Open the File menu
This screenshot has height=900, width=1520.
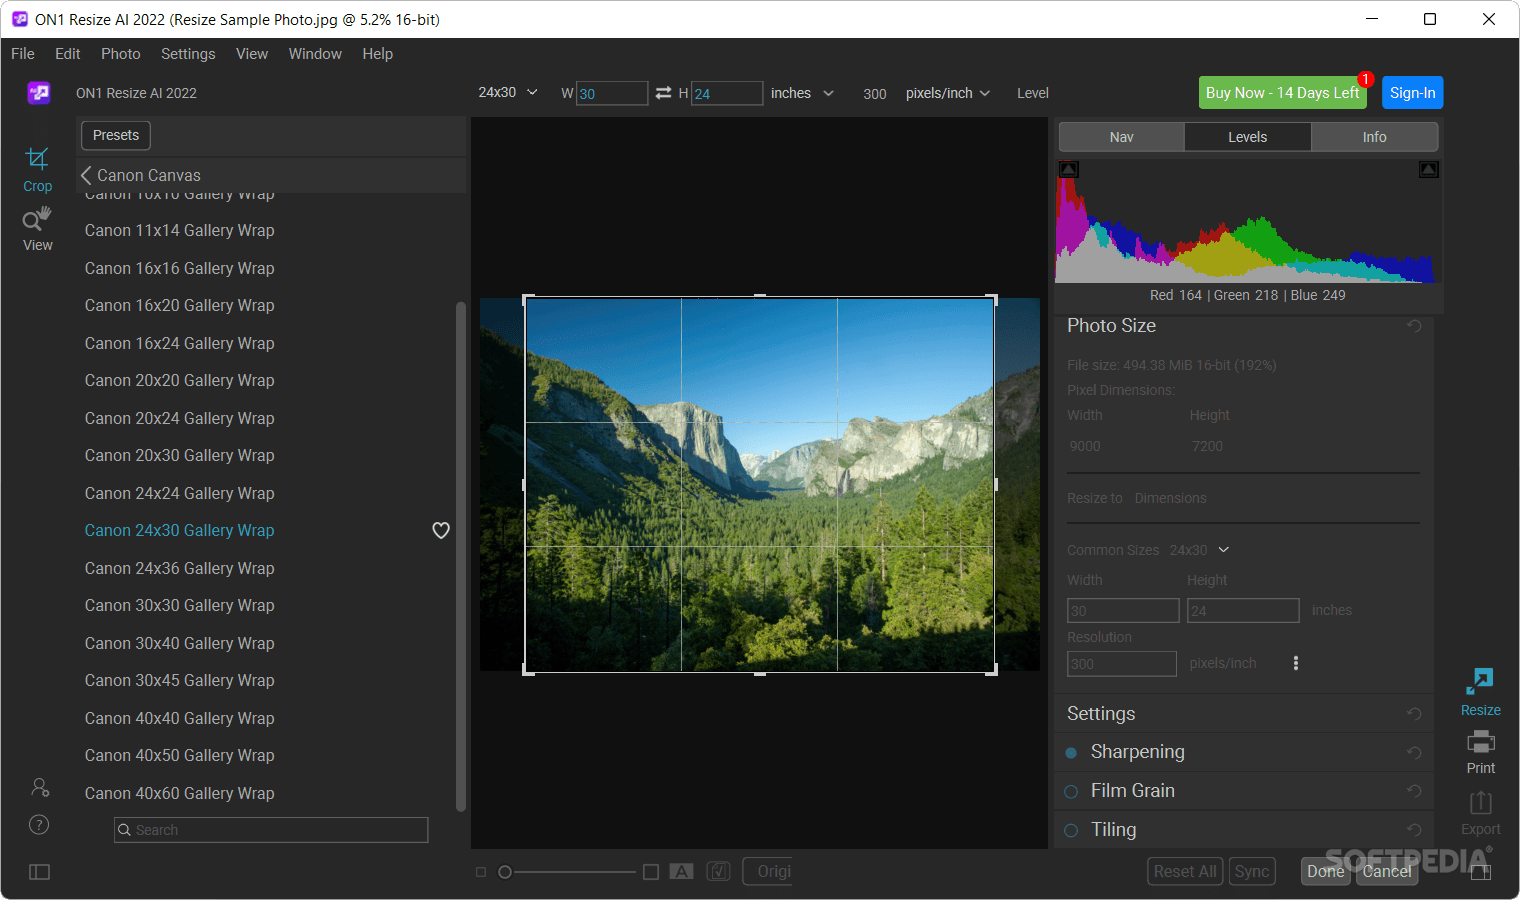point(23,54)
